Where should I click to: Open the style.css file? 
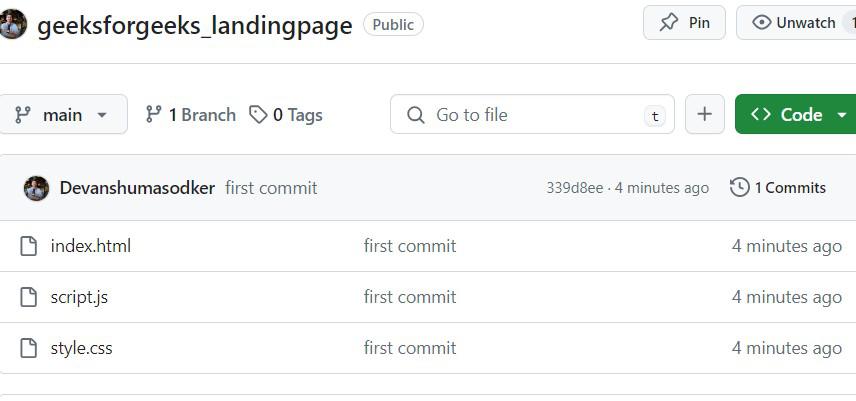(x=82, y=348)
